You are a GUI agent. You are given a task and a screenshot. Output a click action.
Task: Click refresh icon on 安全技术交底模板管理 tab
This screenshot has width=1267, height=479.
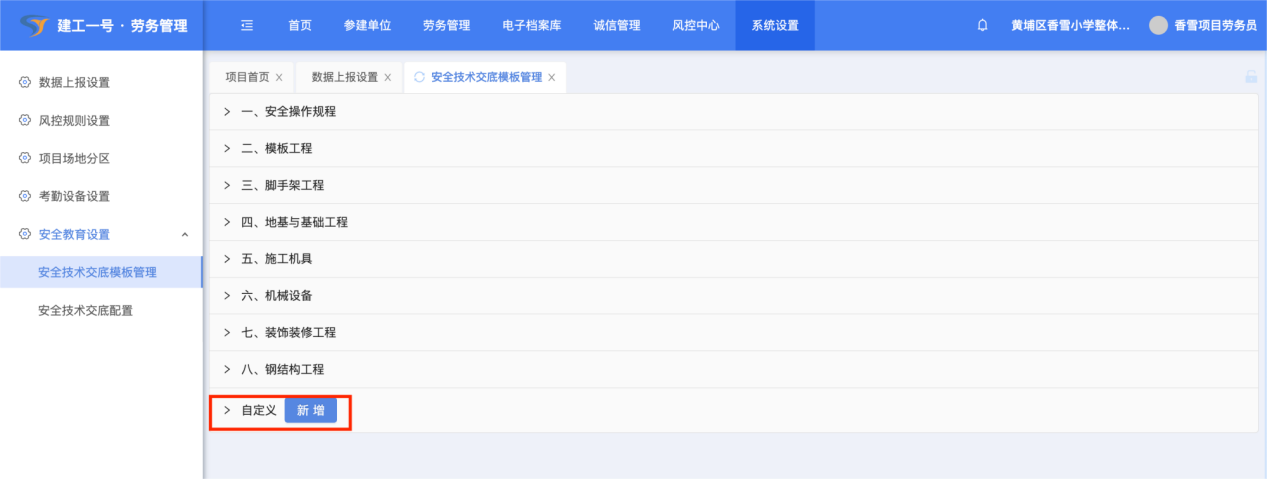(419, 77)
